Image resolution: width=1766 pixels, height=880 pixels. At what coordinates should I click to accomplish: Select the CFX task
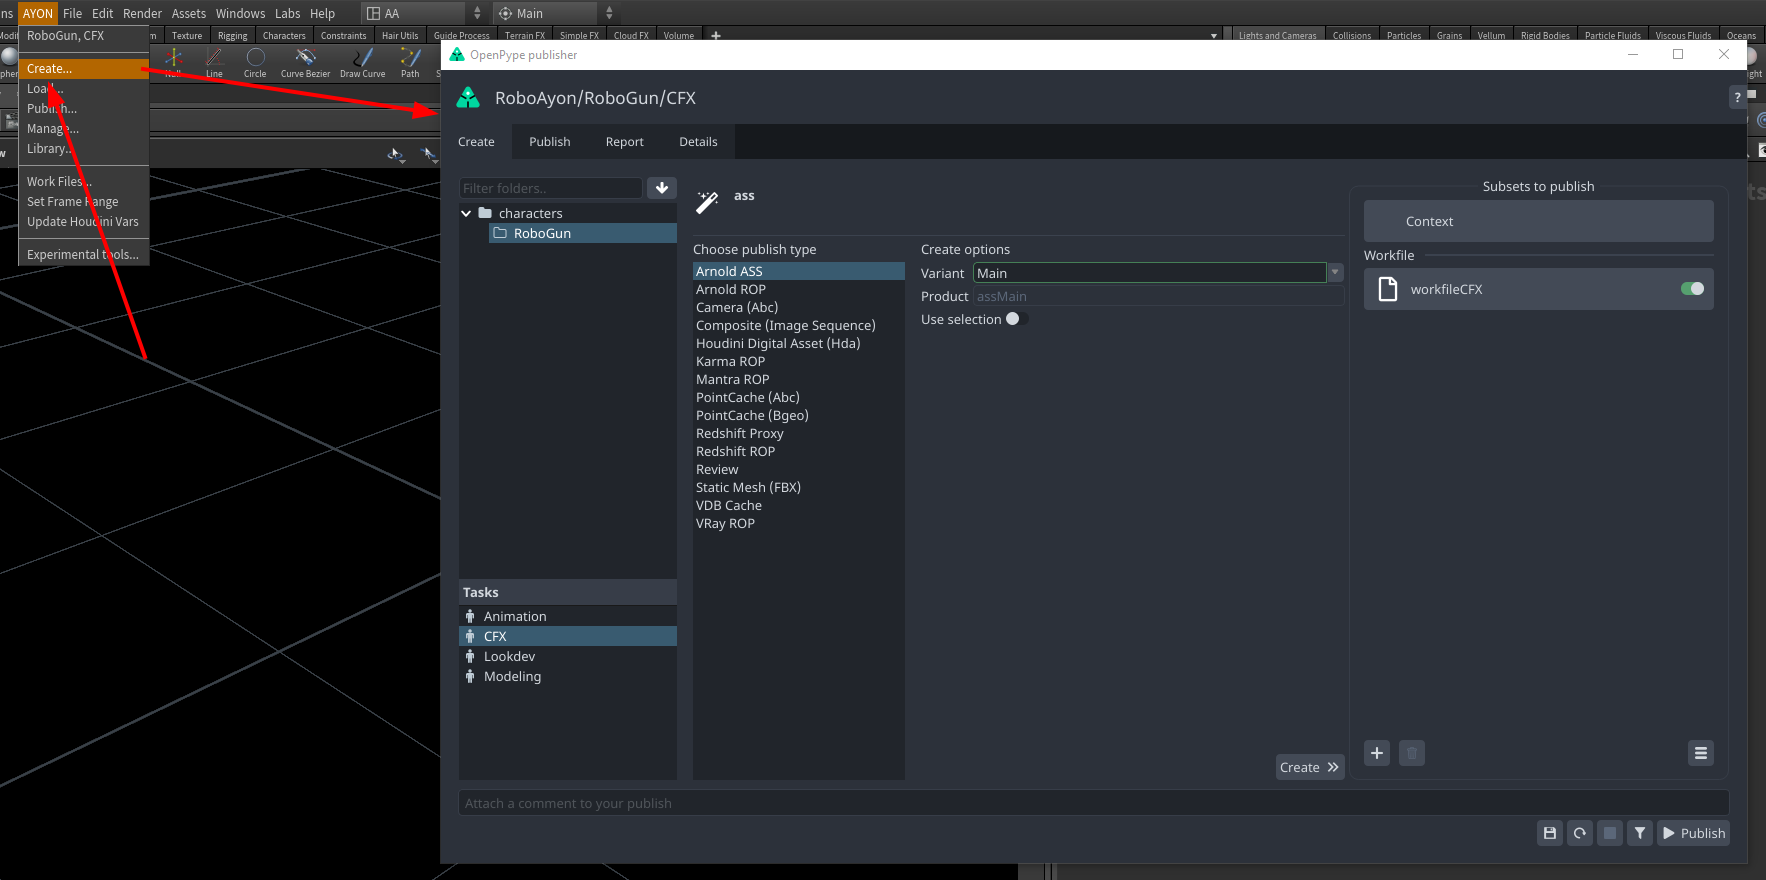[x=568, y=636]
